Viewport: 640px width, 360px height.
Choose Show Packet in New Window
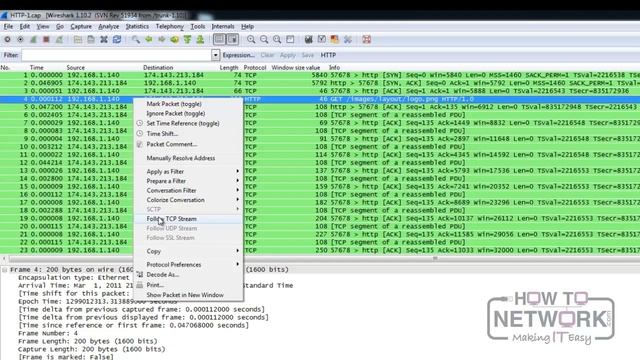click(188, 295)
